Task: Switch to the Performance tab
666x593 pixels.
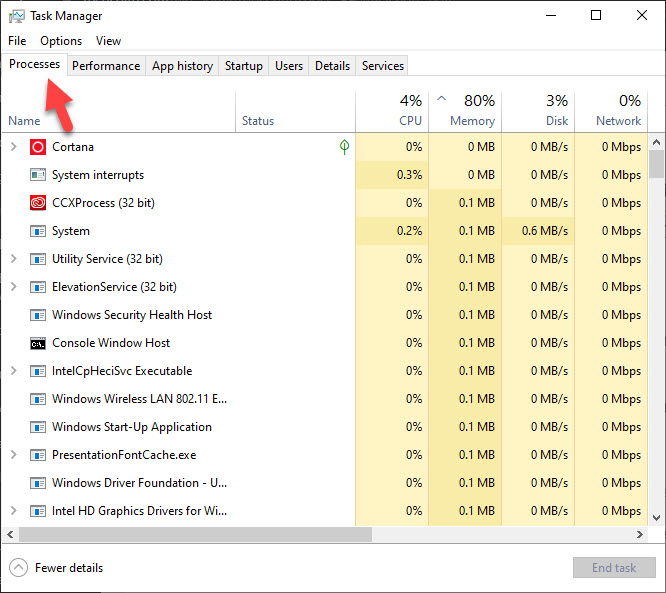Action: 106,66
